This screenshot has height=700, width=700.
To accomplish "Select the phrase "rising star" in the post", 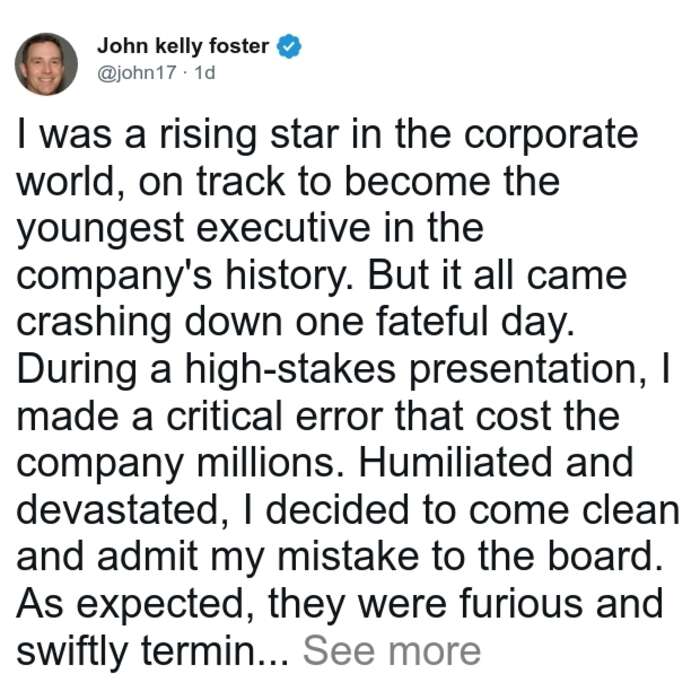I will 249,135.
